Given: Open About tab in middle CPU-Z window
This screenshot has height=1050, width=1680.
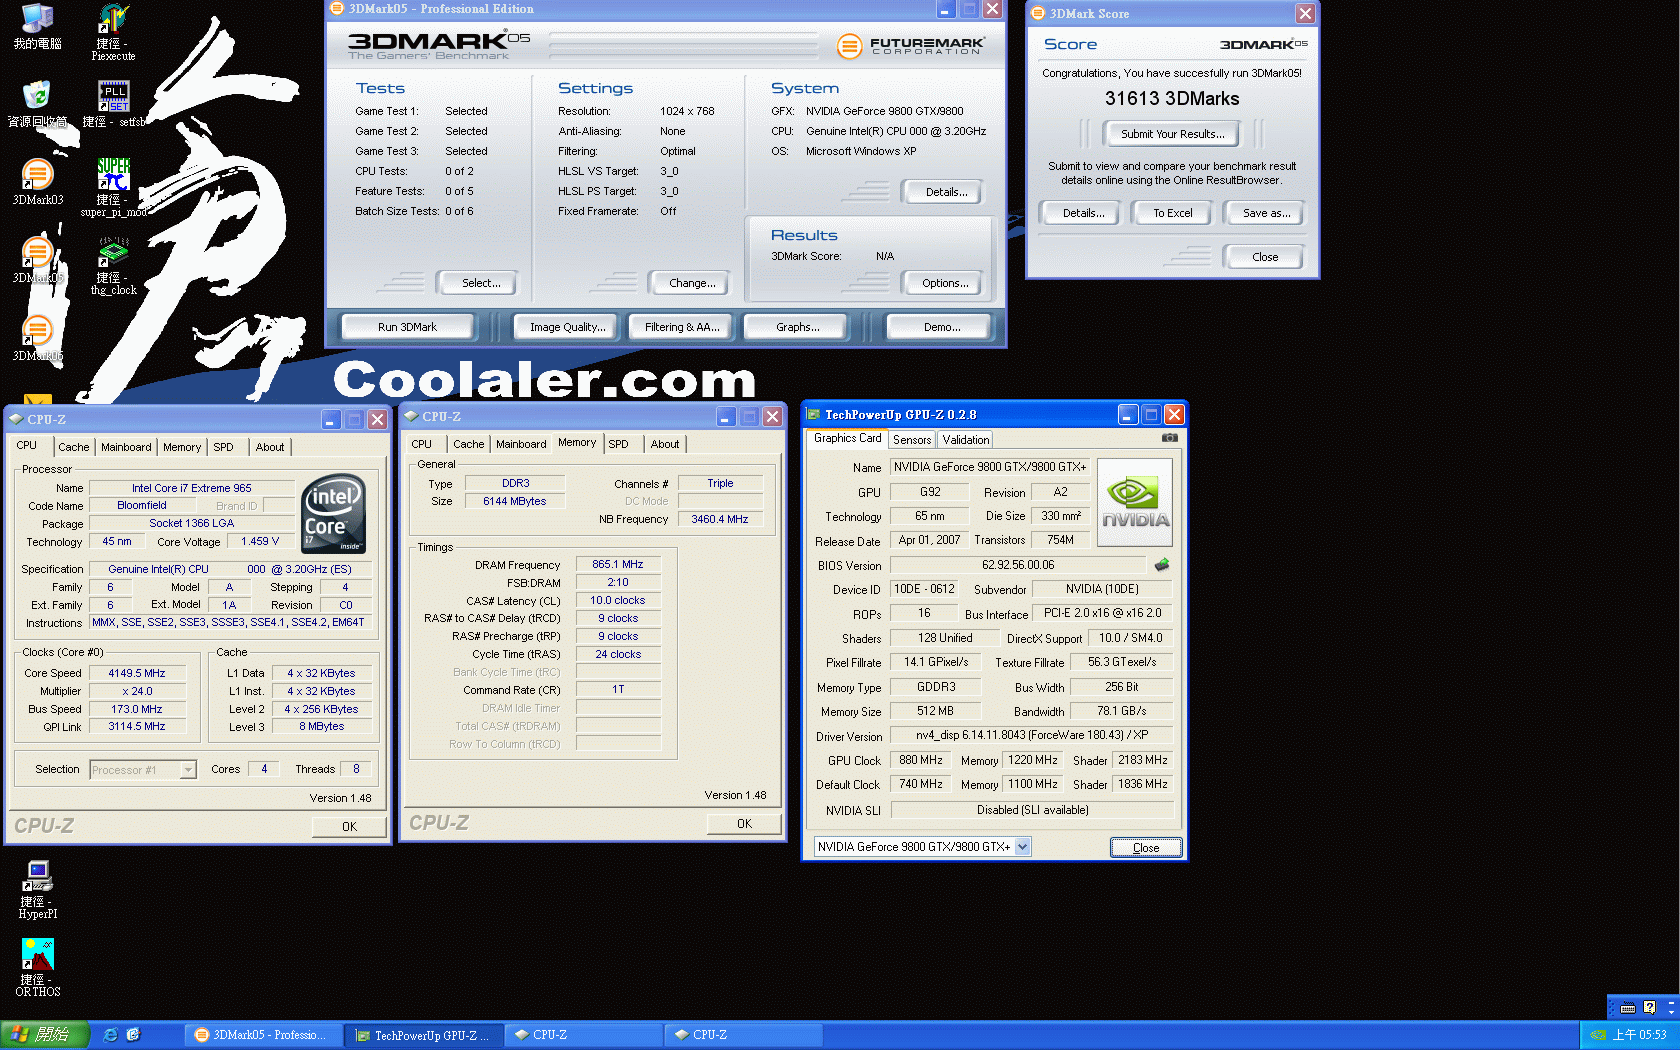Looking at the screenshot, I should point(665,444).
